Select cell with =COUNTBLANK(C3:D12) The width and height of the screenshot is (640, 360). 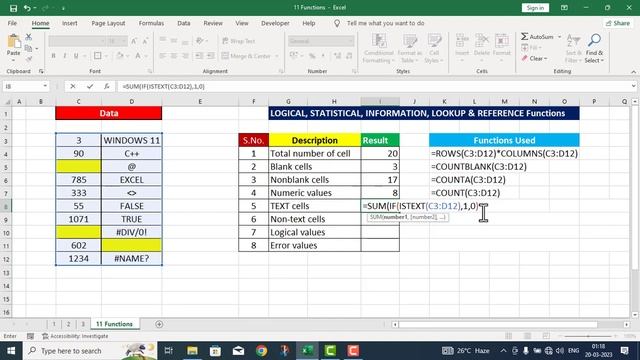(x=478, y=167)
